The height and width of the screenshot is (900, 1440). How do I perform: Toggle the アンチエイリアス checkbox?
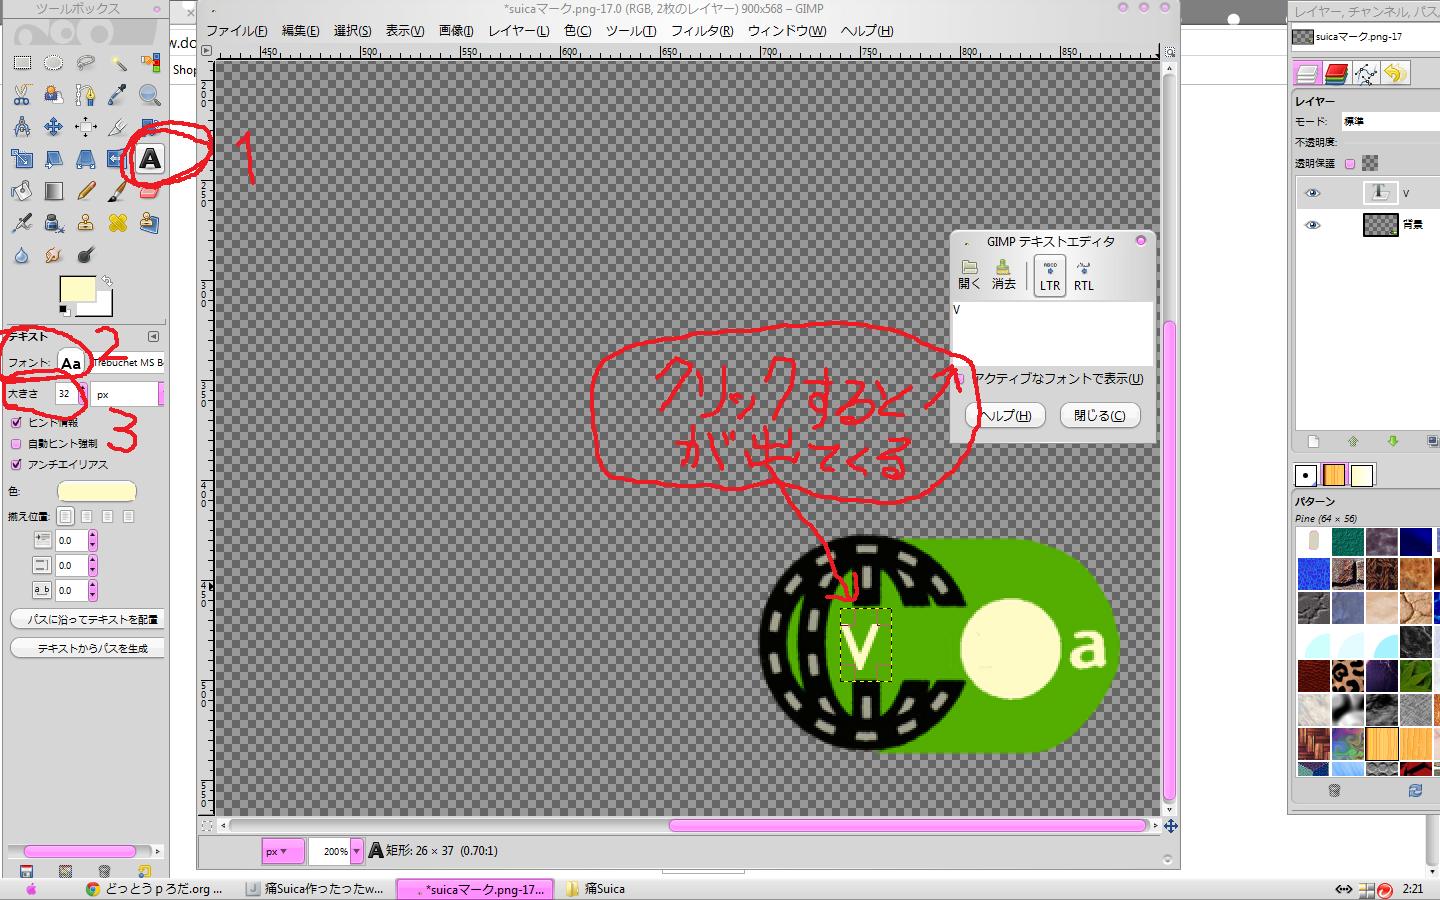(16, 464)
